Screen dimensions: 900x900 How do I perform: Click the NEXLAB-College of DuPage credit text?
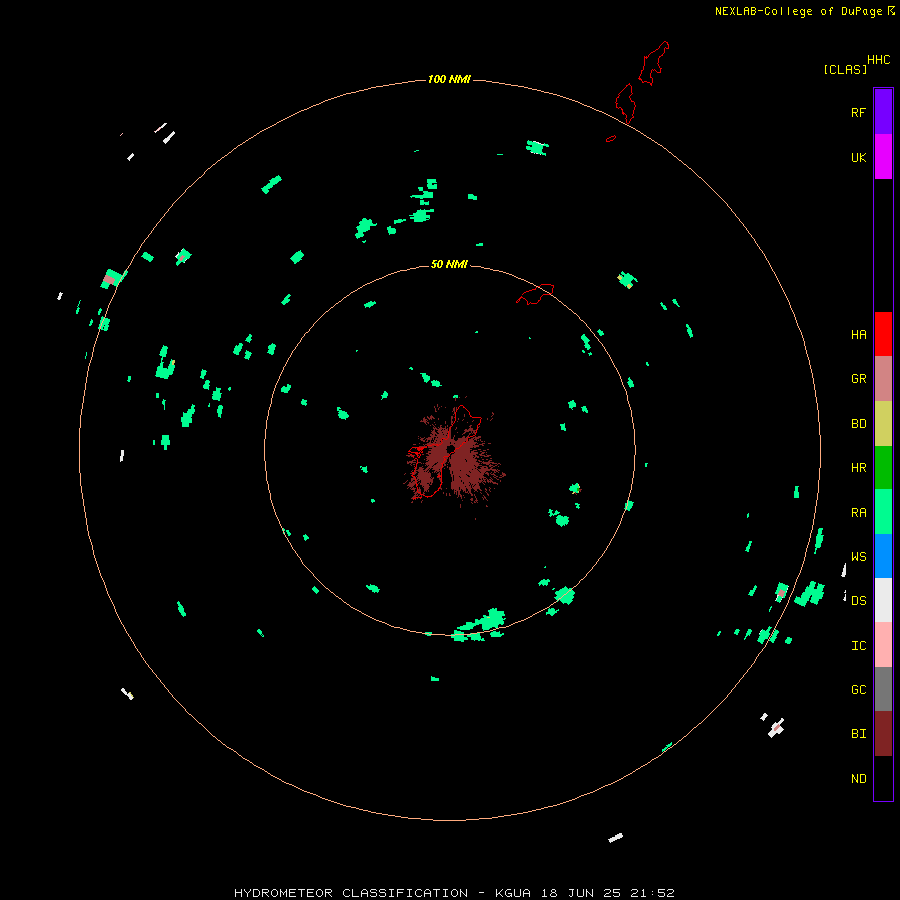coord(798,11)
